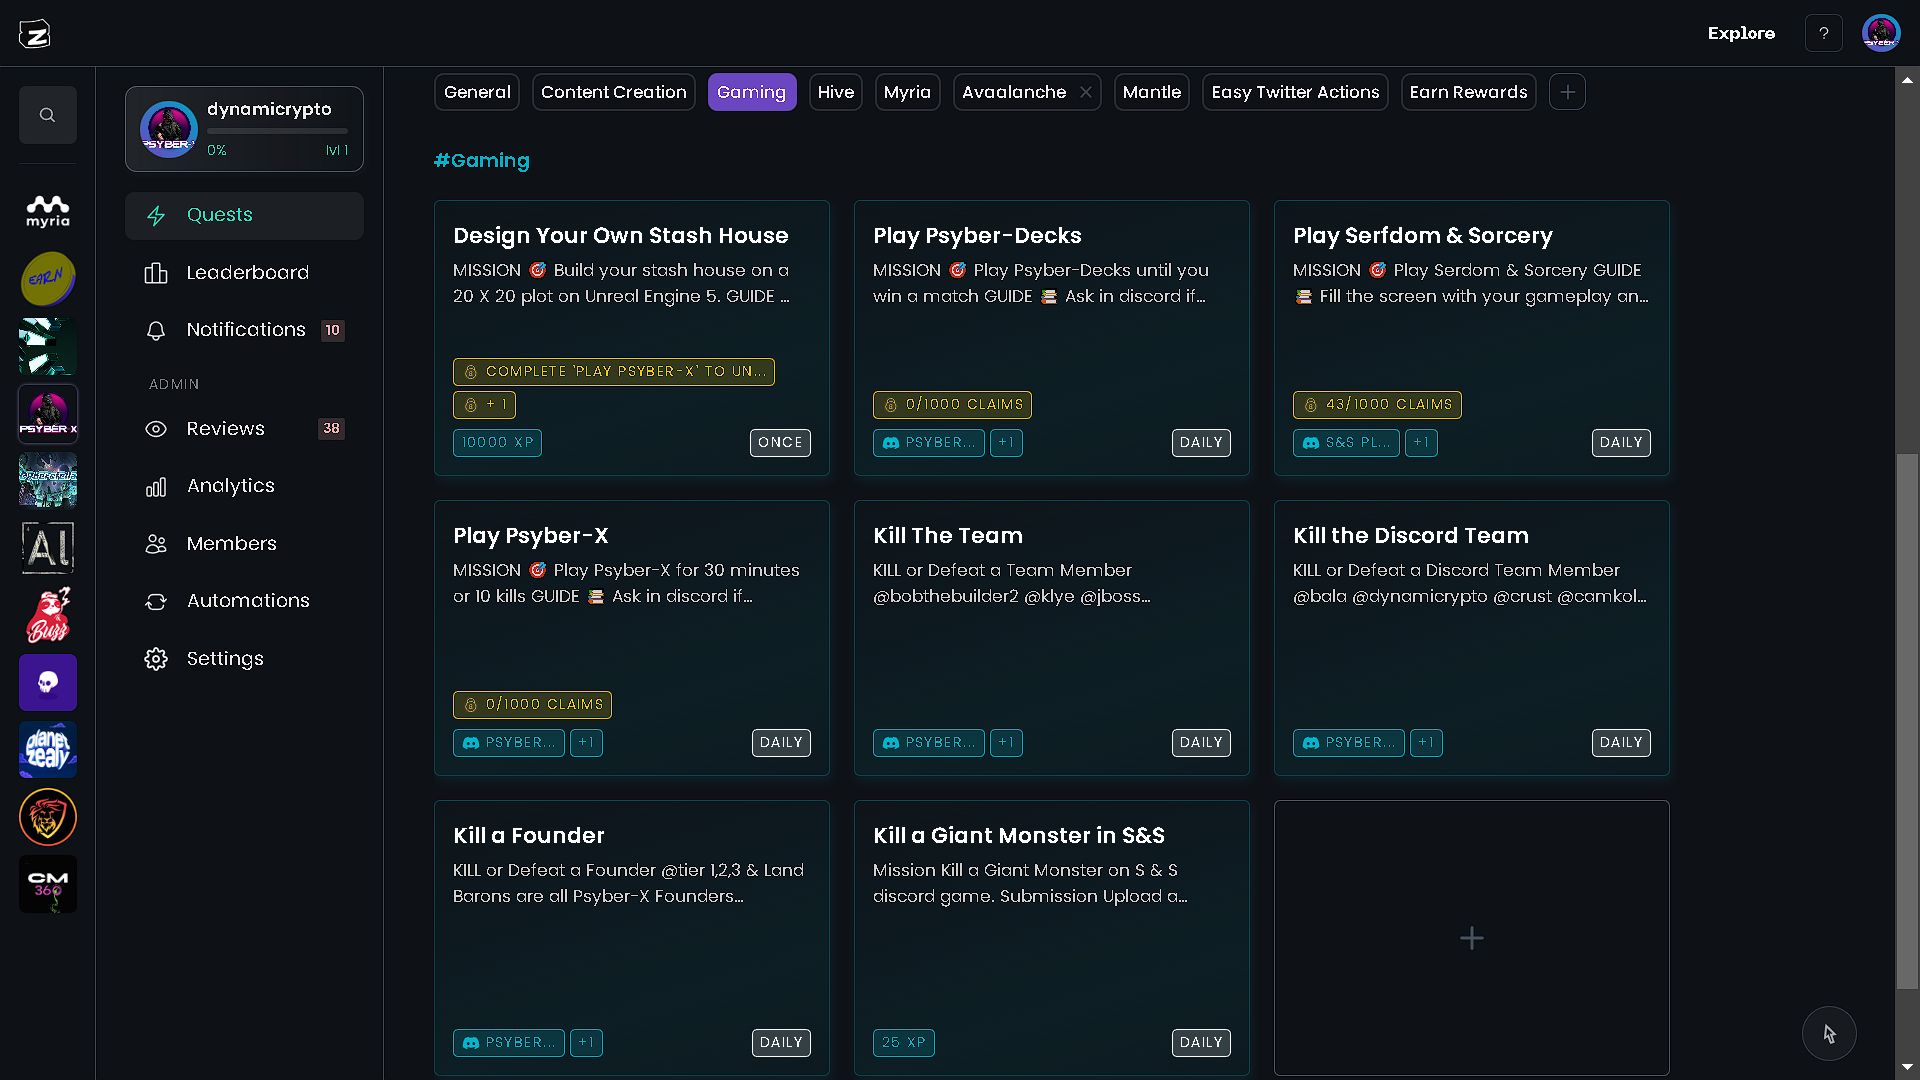Click the Automations refresh icon
The height and width of the screenshot is (1080, 1920).
click(x=156, y=601)
